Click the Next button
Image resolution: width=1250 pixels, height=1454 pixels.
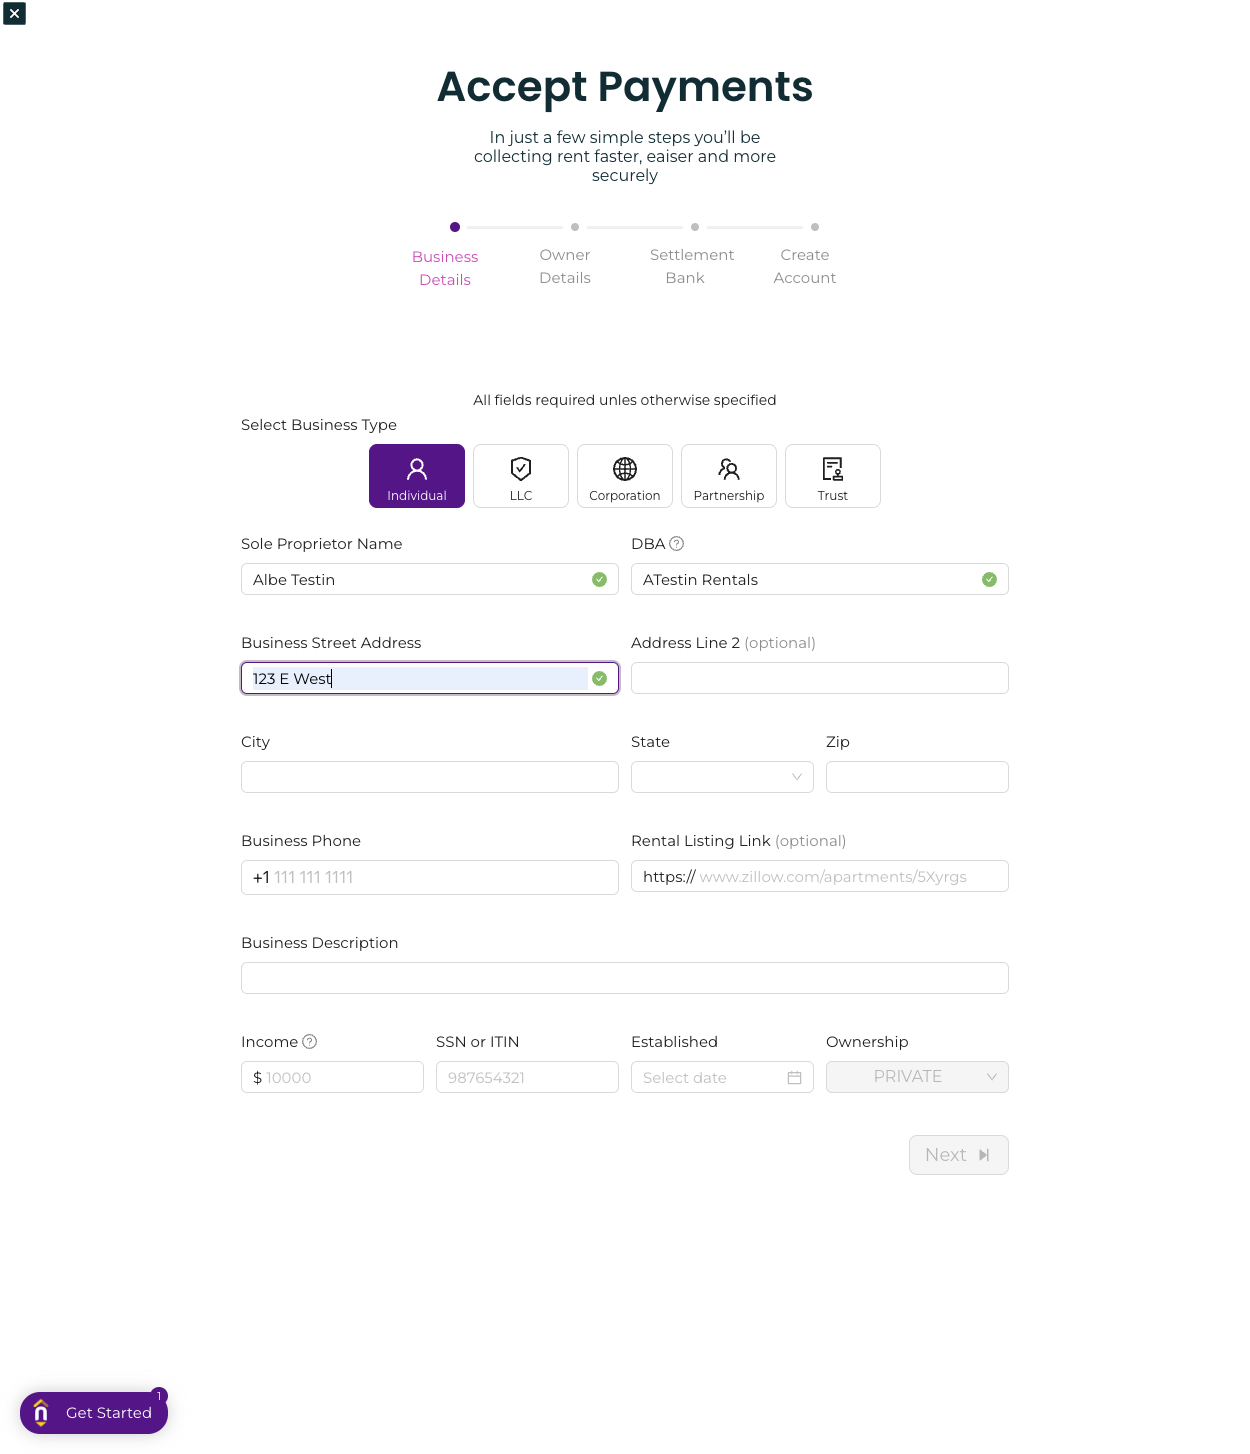point(959,1155)
